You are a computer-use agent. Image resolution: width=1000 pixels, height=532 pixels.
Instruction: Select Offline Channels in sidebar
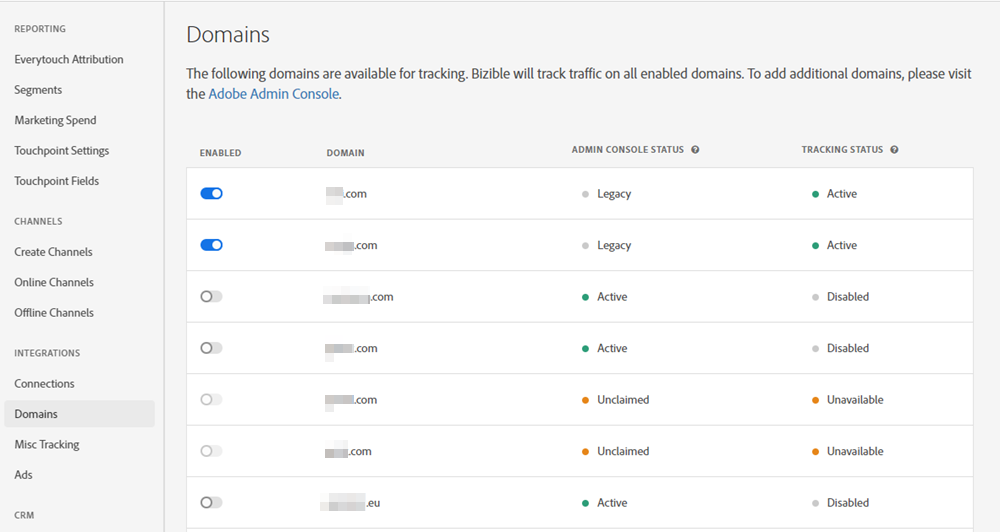click(54, 313)
